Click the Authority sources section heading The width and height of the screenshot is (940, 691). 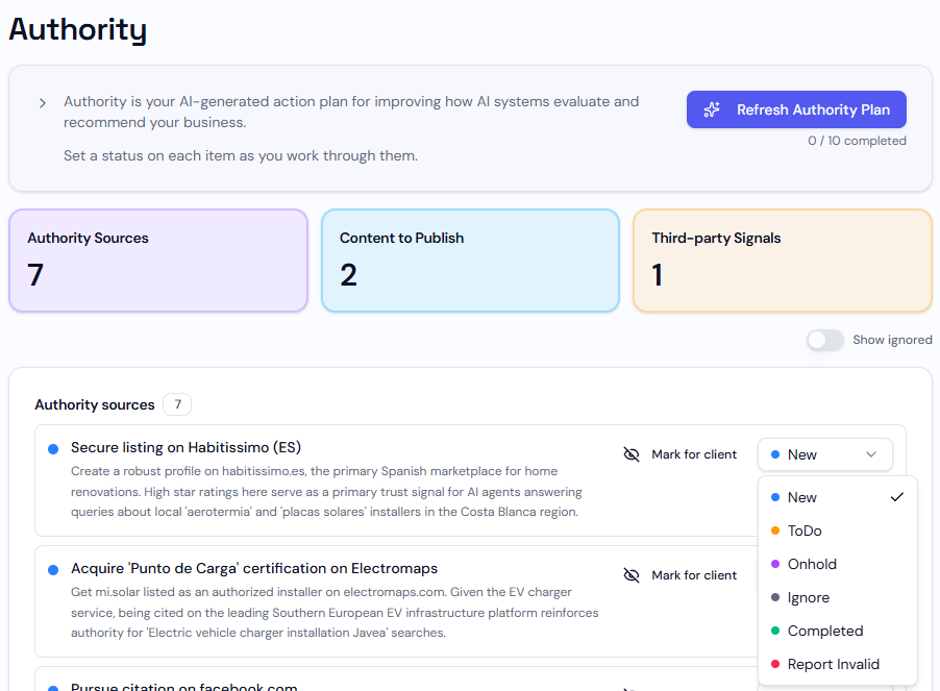[x=95, y=405]
